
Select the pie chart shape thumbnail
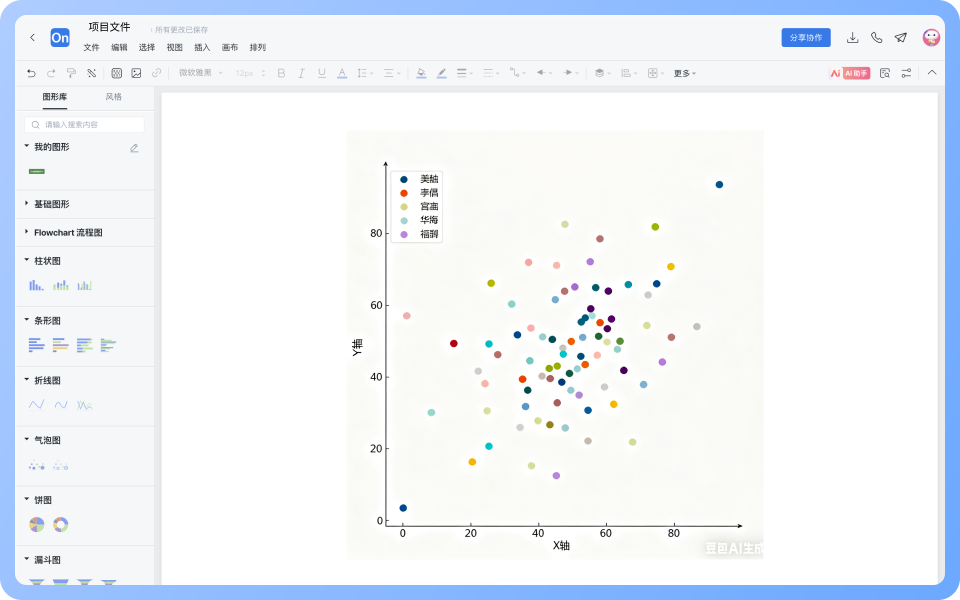click(37, 524)
